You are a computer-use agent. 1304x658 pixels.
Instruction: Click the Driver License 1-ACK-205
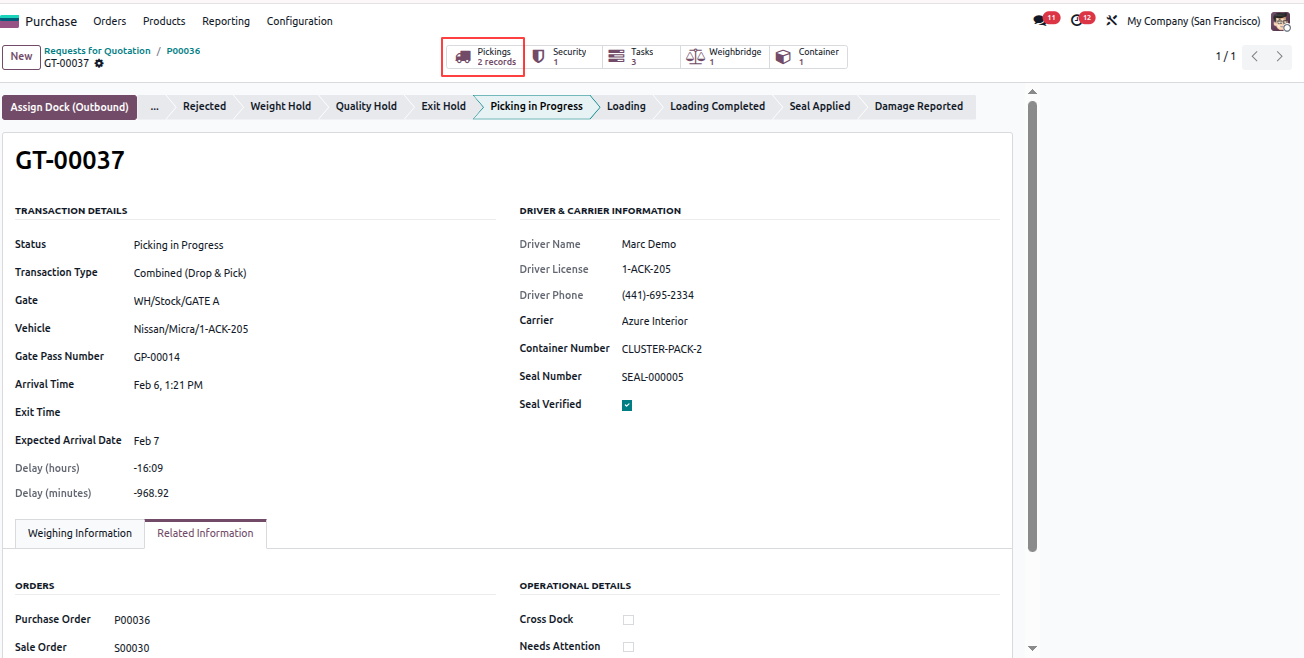(646, 269)
